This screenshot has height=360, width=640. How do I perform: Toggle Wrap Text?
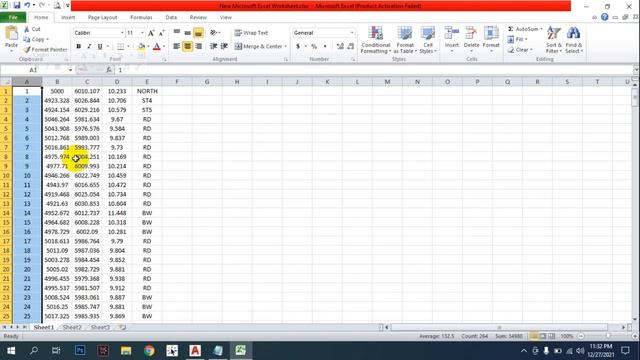click(x=251, y=33)
